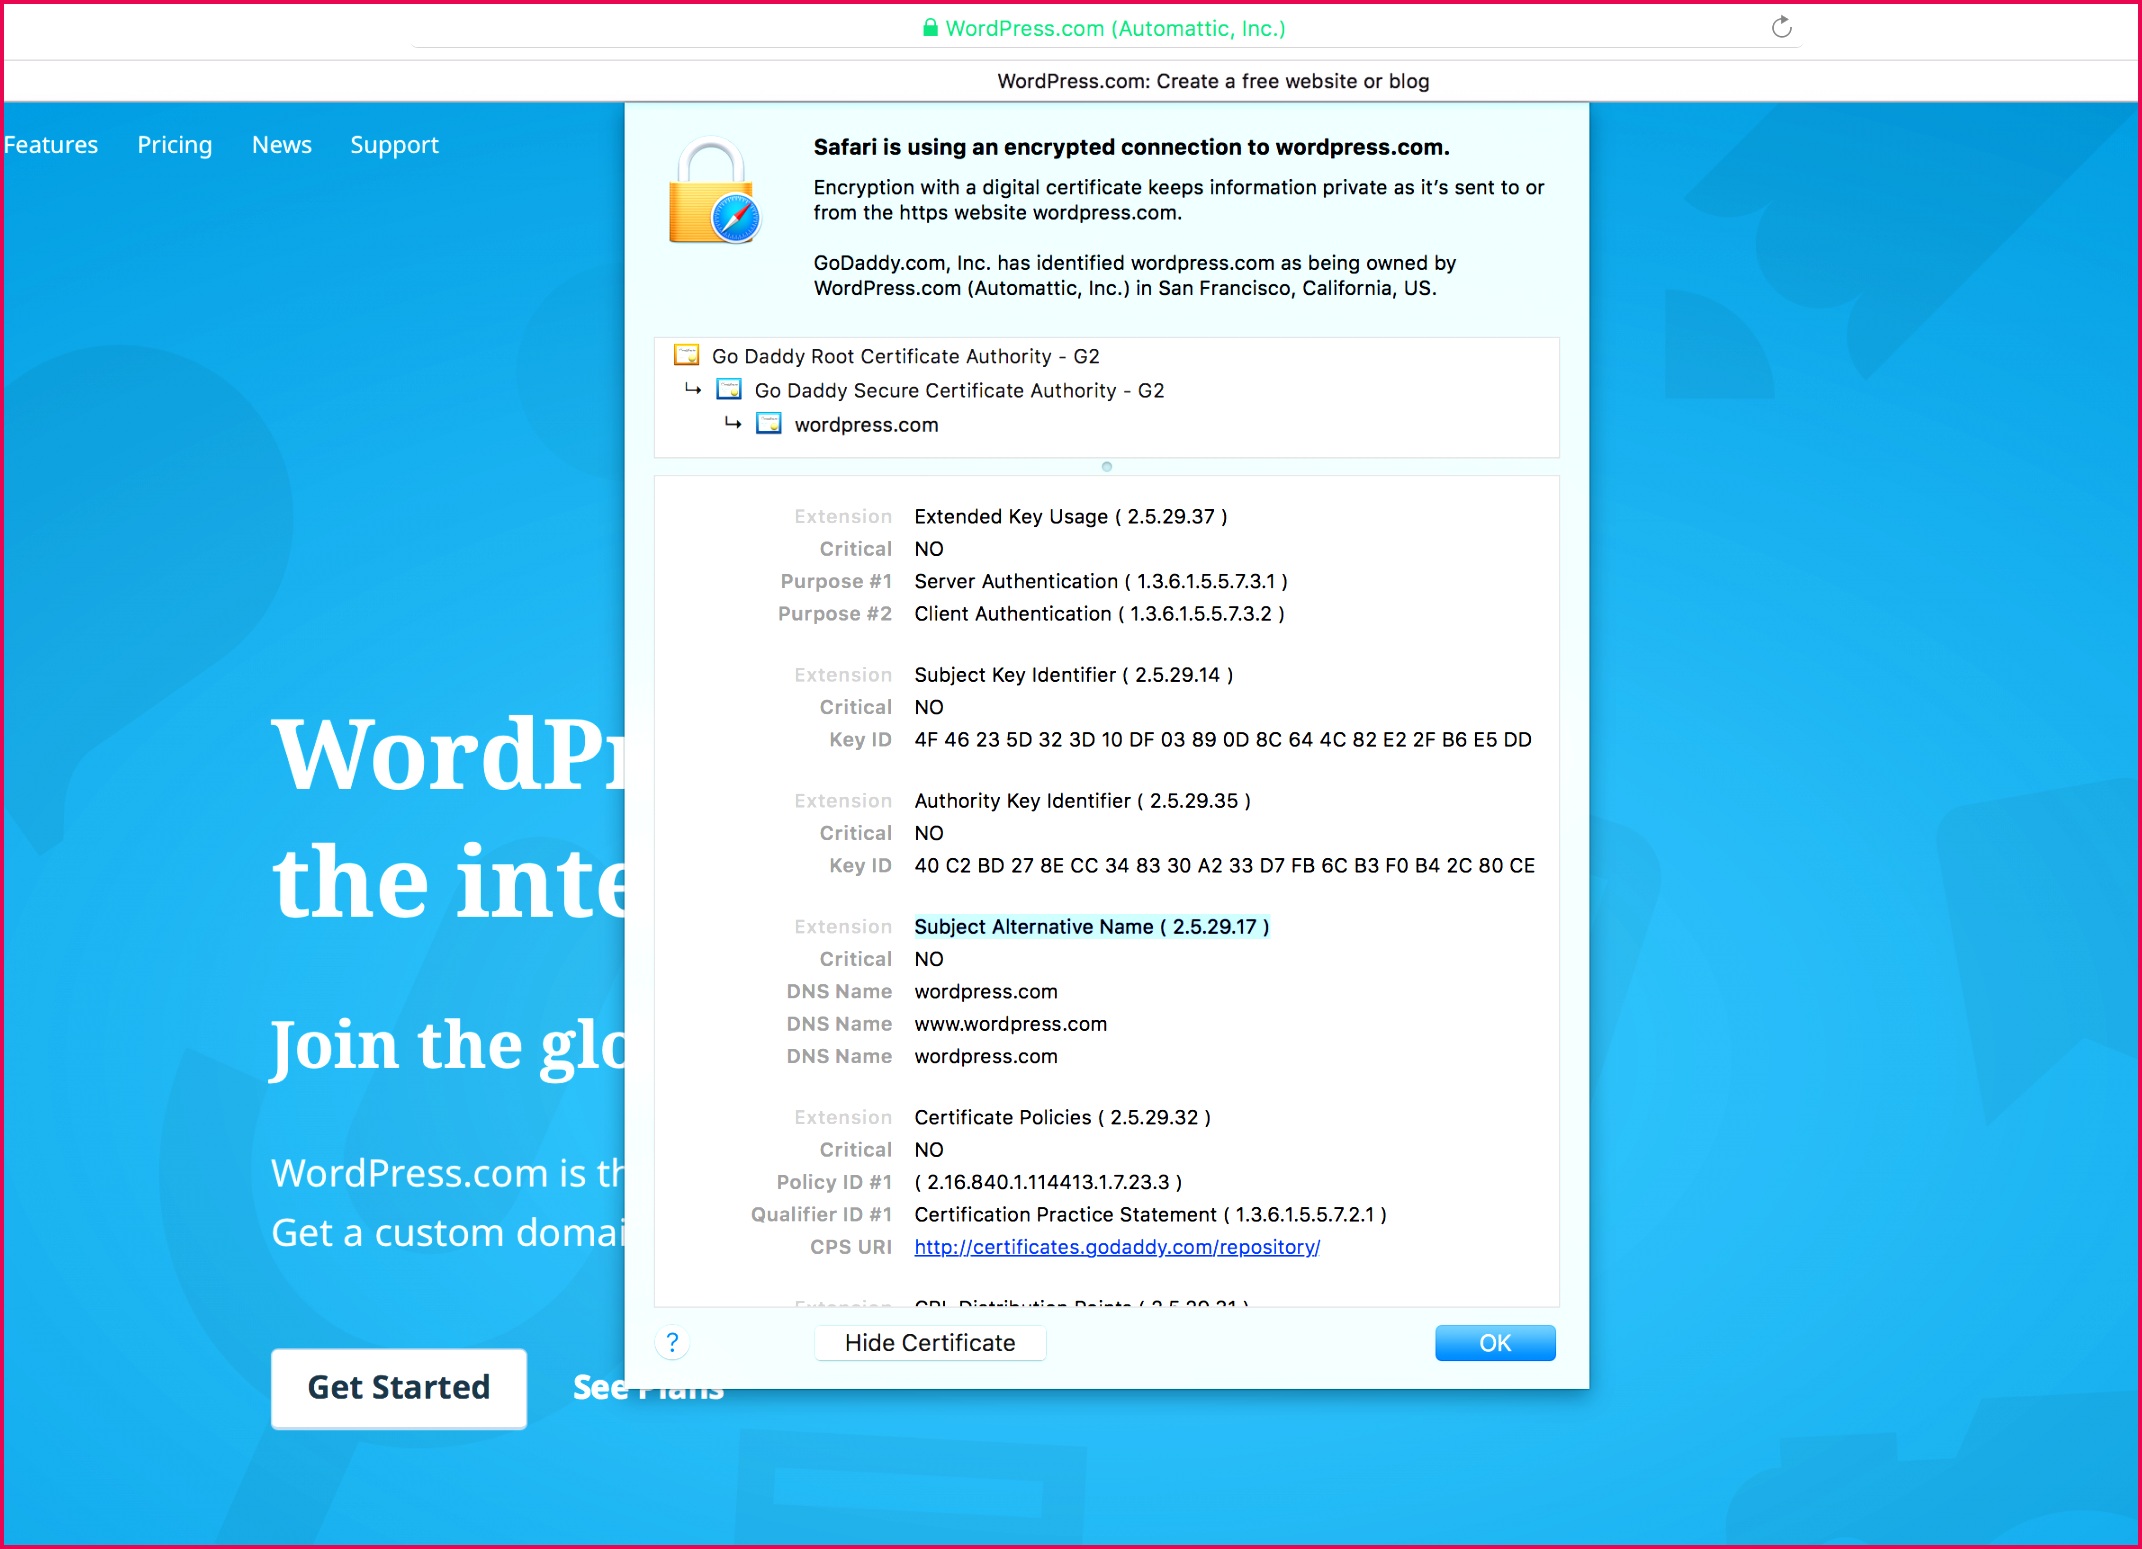The width and height of the screenshot is (2142, 1549).
Task: Select Go Daddy Secure Certificate Authority - G2 row
Action: (x=958, y=391)
